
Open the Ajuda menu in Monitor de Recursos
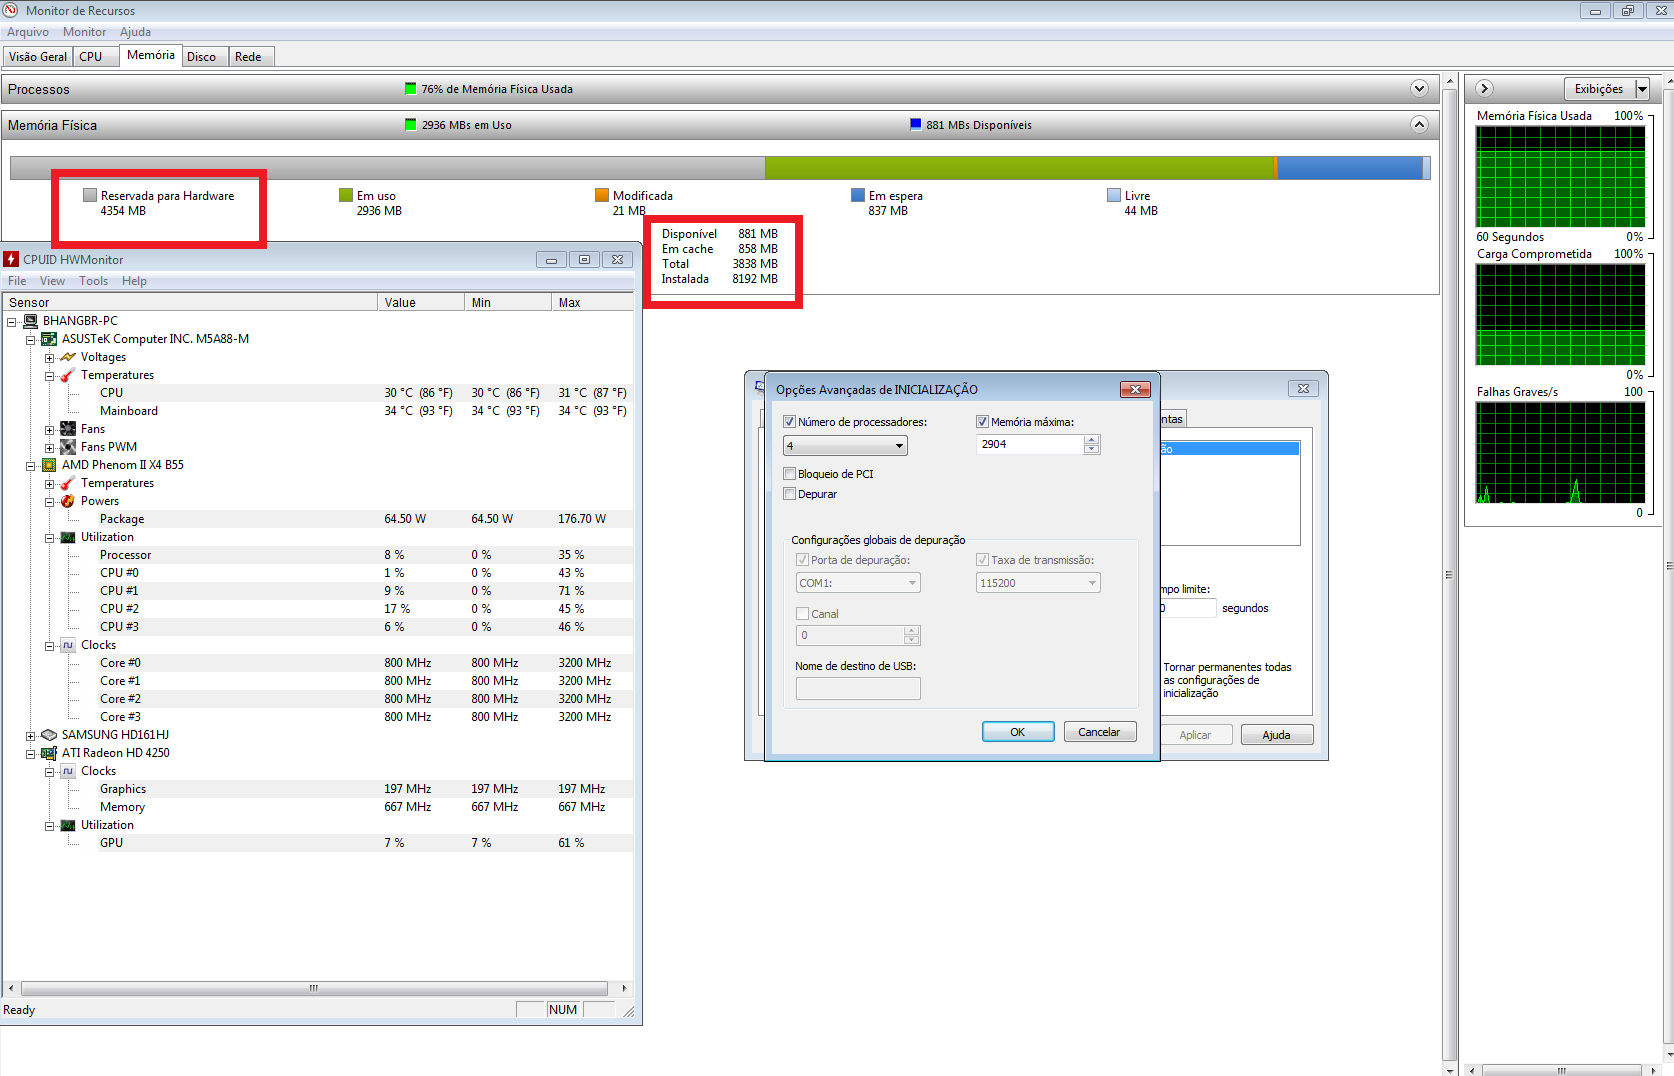pyautogui.click(x=136, y=32)
